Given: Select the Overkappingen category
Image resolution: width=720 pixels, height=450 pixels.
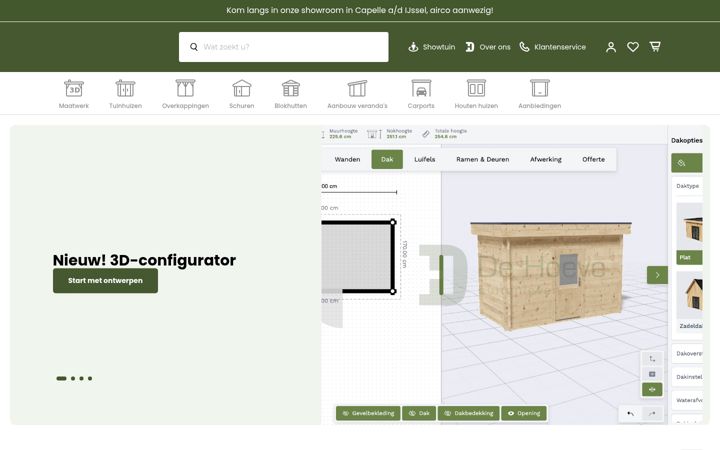Looking at the screenshot, I should 186,94.
